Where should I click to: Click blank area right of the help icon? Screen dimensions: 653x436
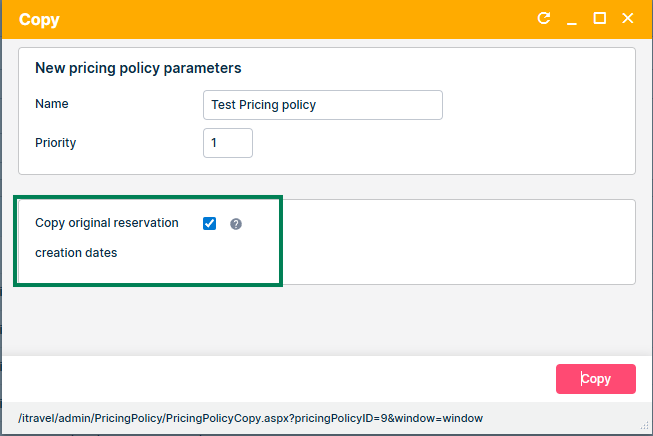450,240
